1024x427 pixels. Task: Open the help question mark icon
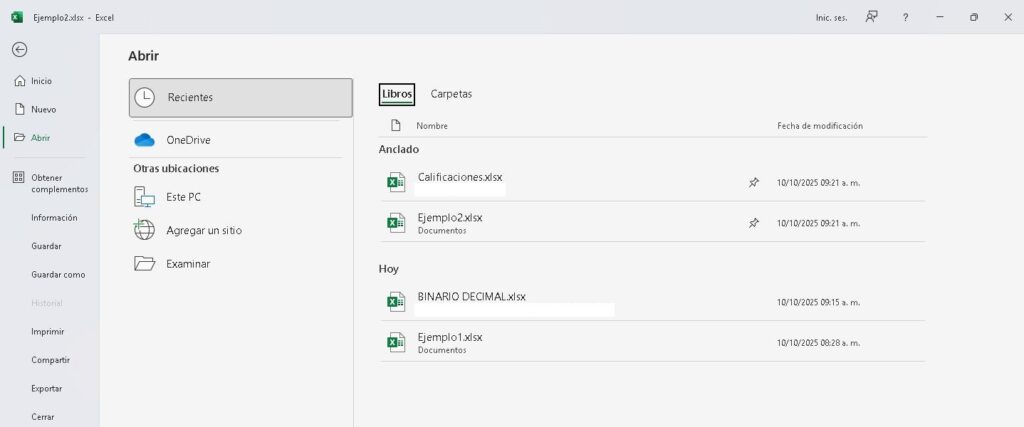(x=905, y=18)
